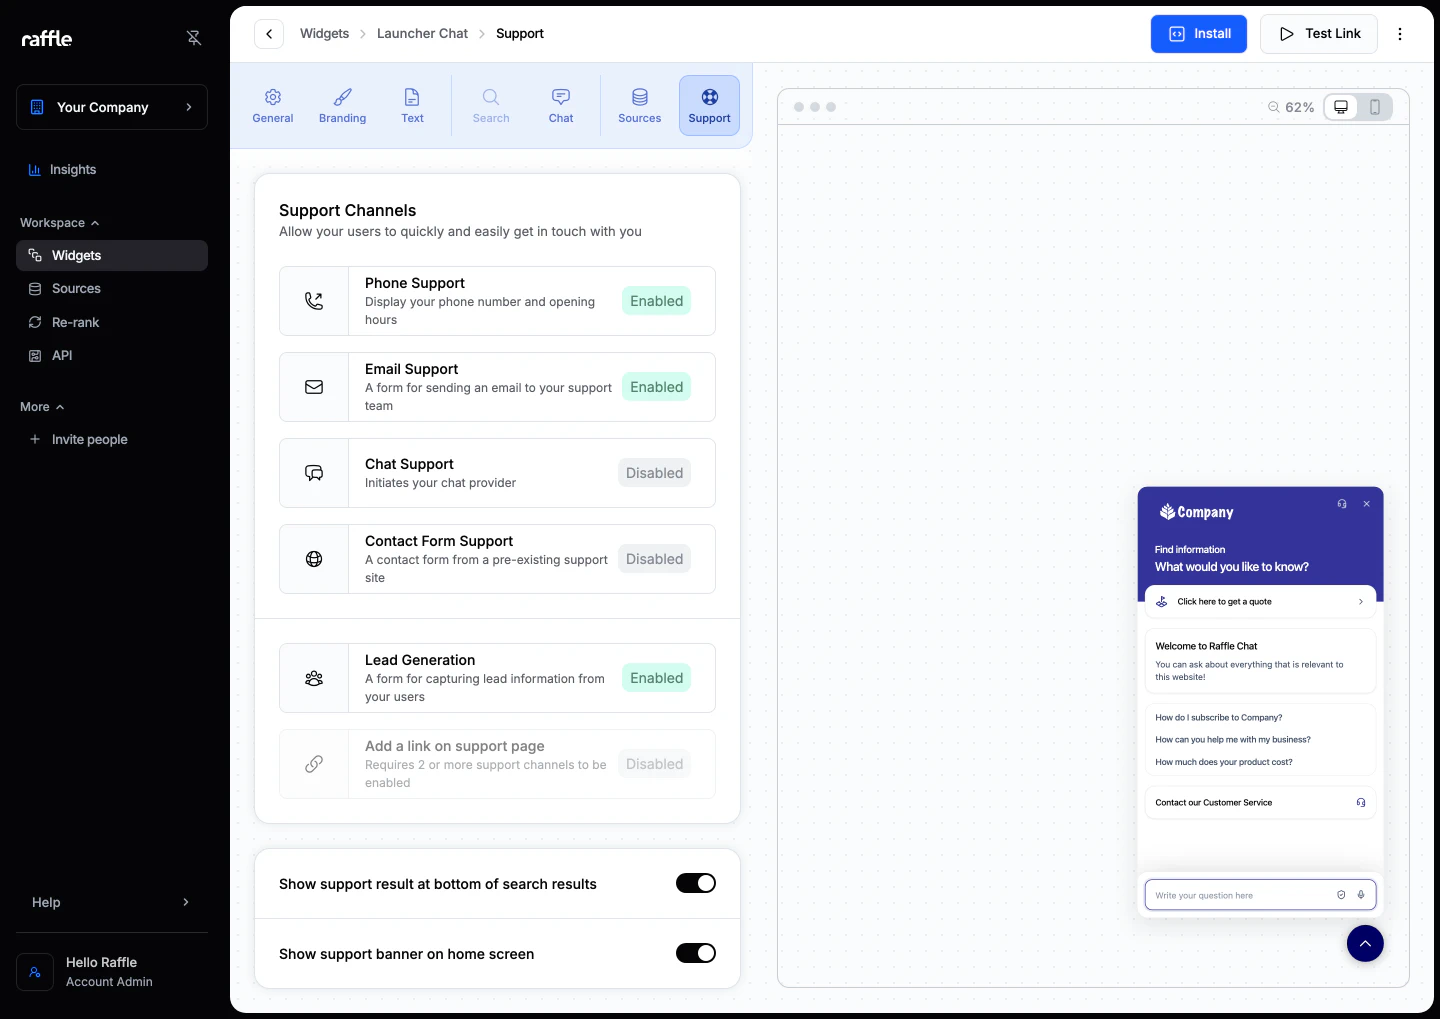1440x1019 pixels.
Task: Open the Test Link button
Action: (1319, 34)
